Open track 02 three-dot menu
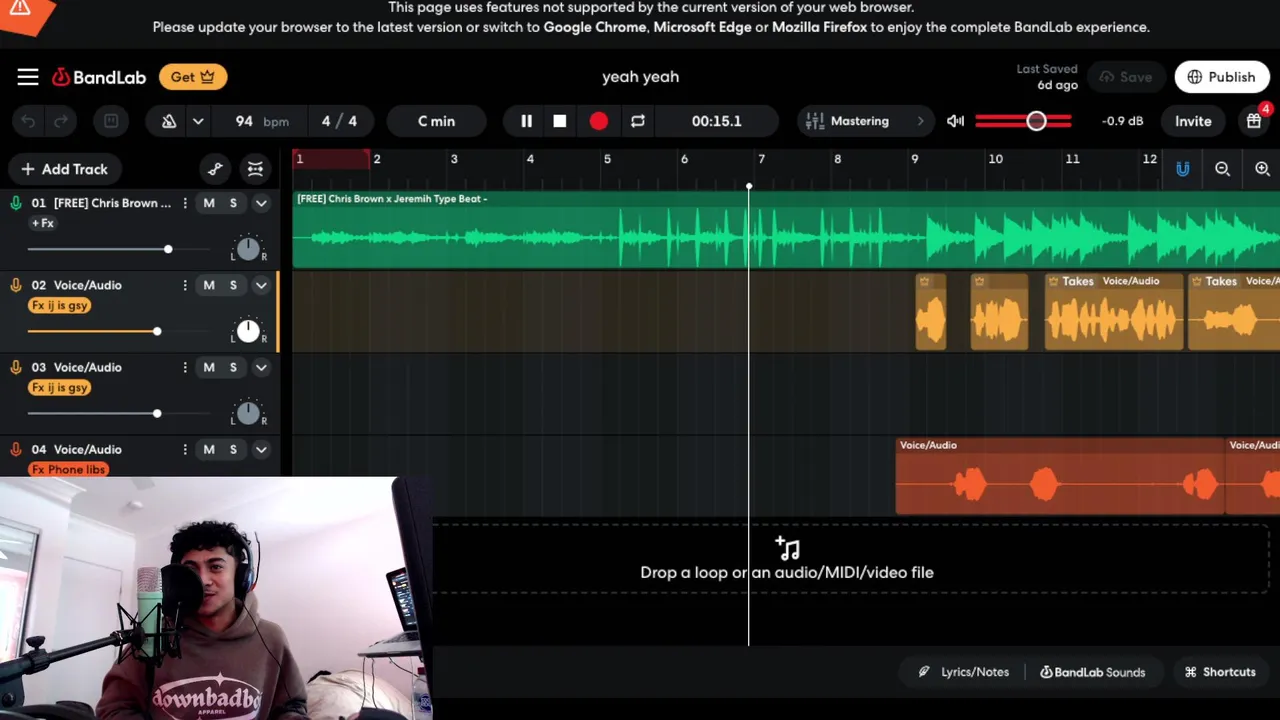1280x720 pixels. 185,285
